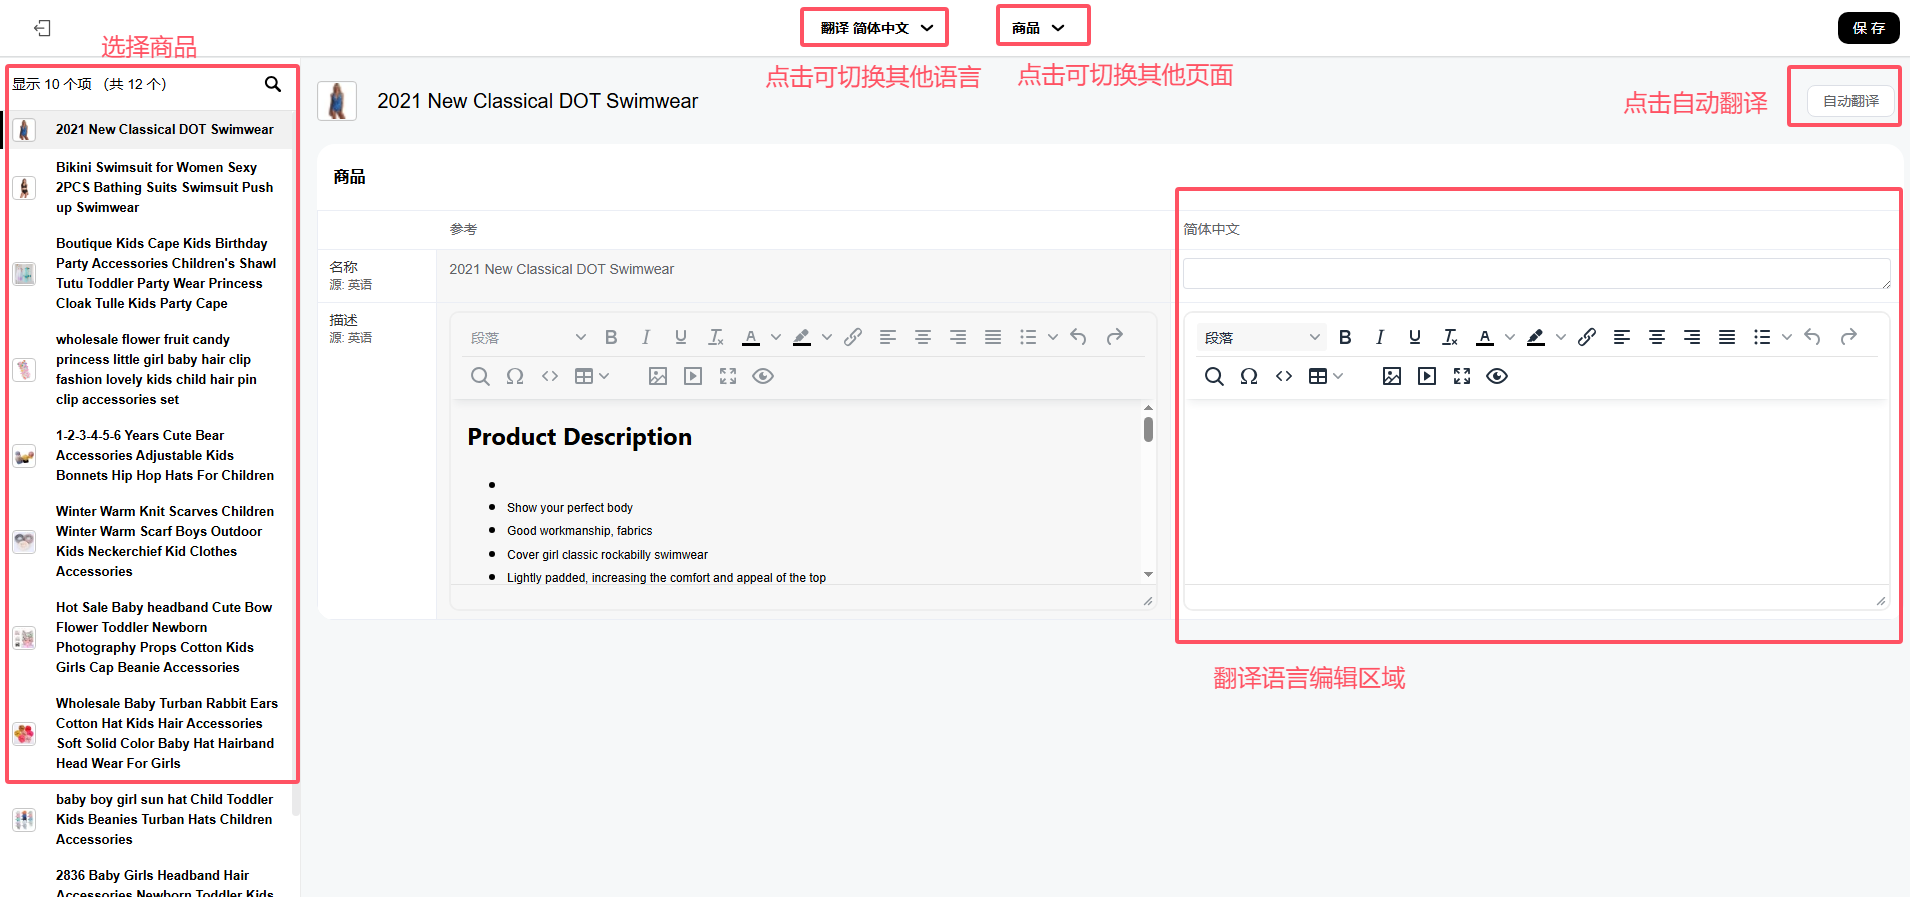Click fullscreen icon in right editor
This screenshot has width=1910, height=897.
tap(1462, 376)
